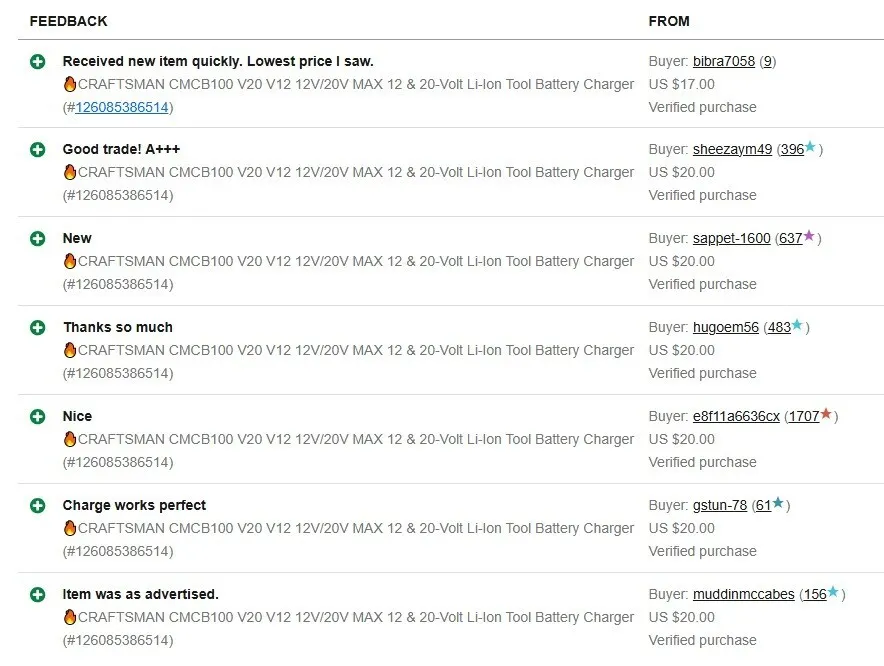View buyer sheezaym49's profile
This screenshot has width=884, height=666.
[732, 150]
